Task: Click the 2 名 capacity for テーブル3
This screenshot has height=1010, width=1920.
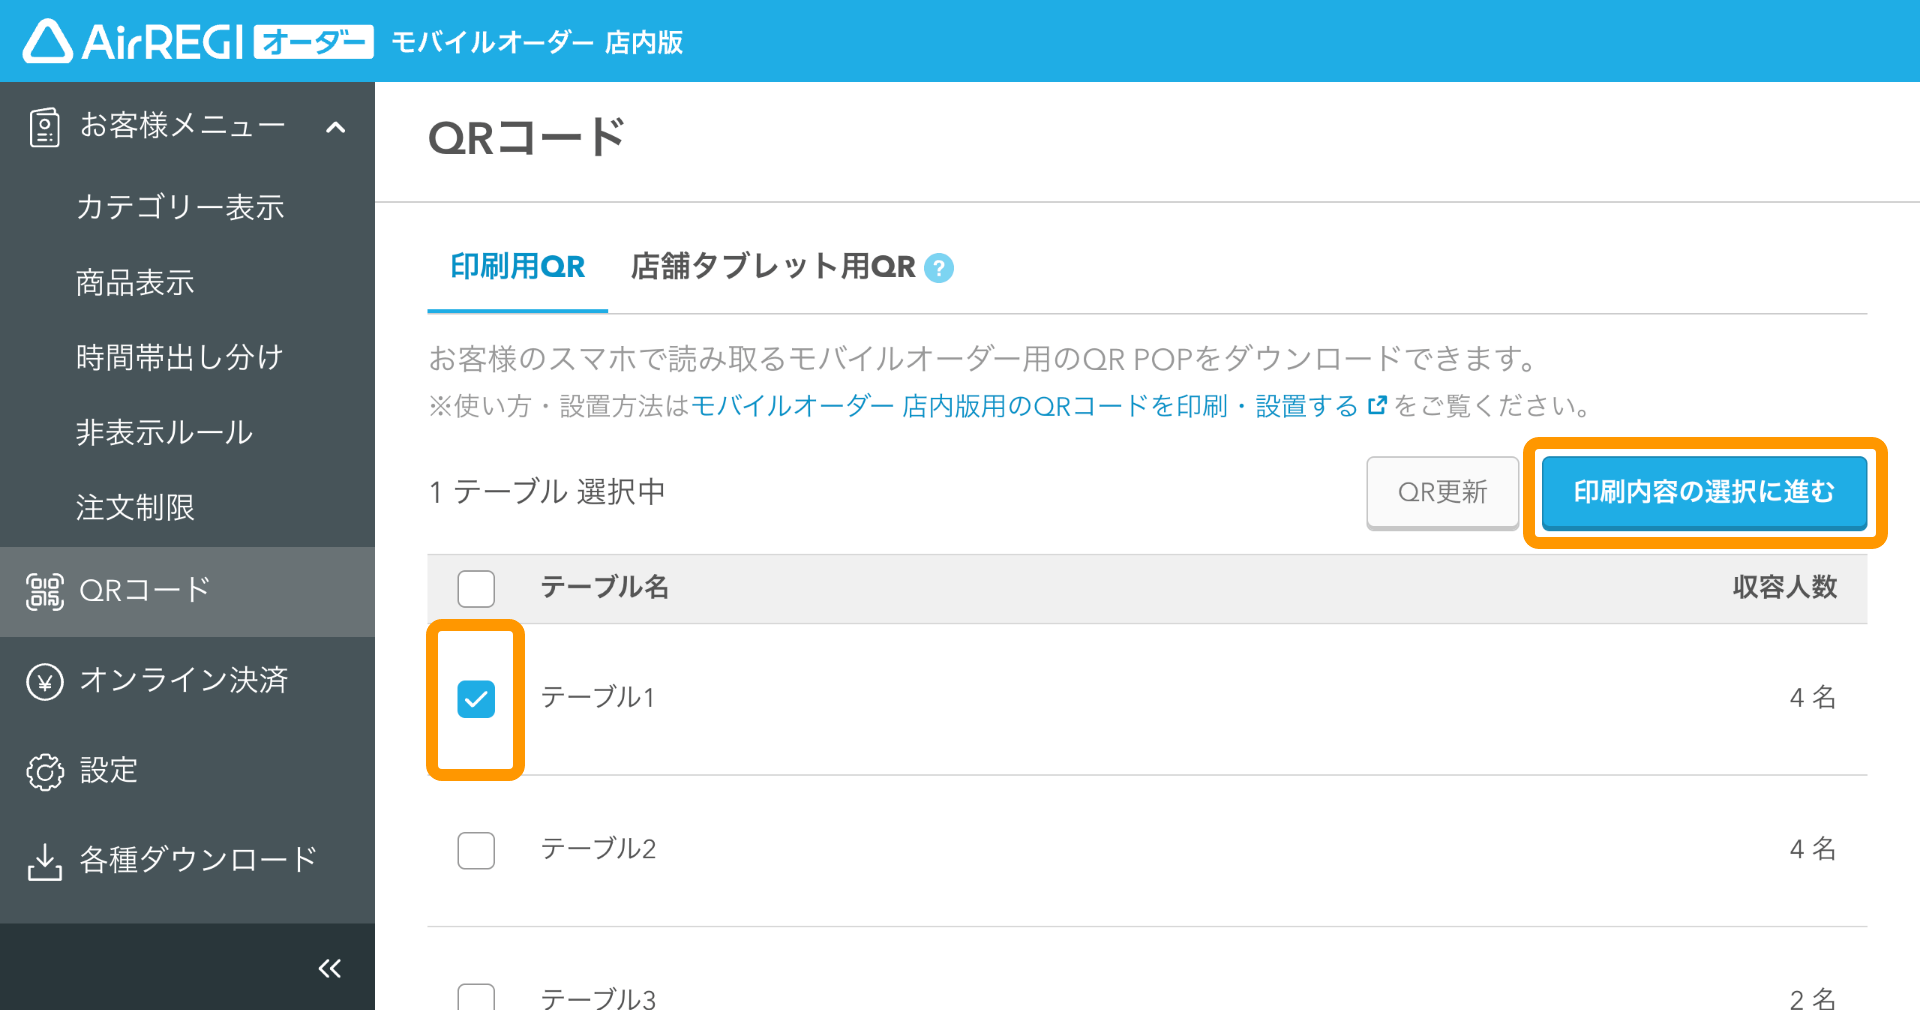Action: [1813, 997]
